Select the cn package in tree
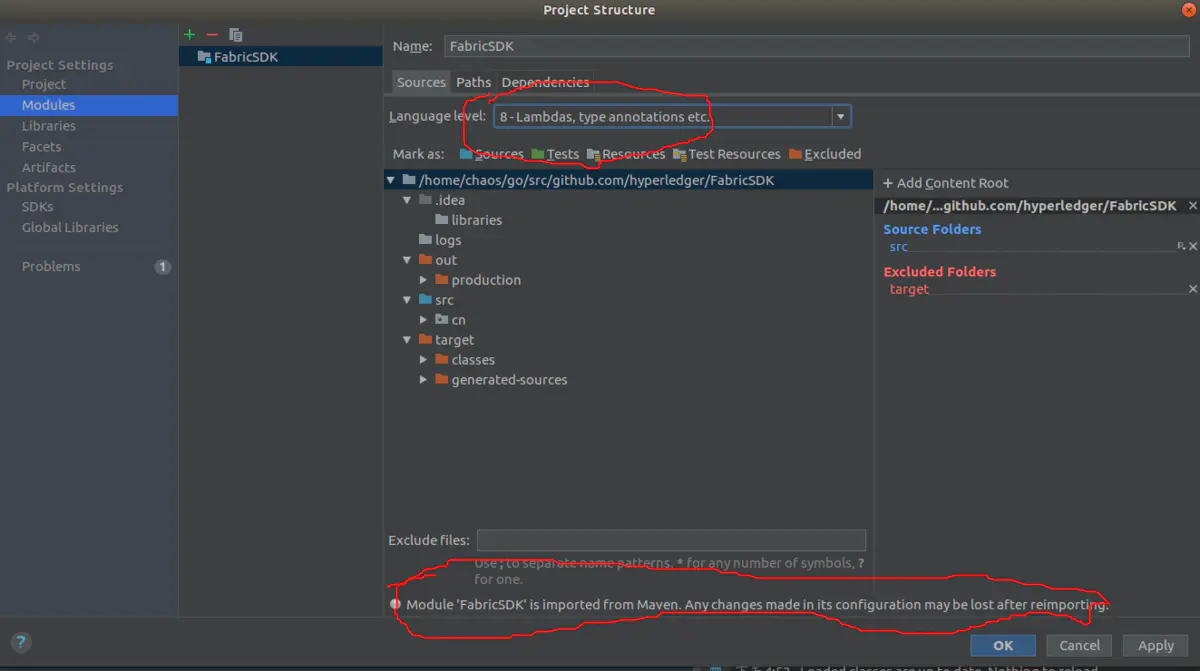1200x671 pixels. [x=458, y=320]
